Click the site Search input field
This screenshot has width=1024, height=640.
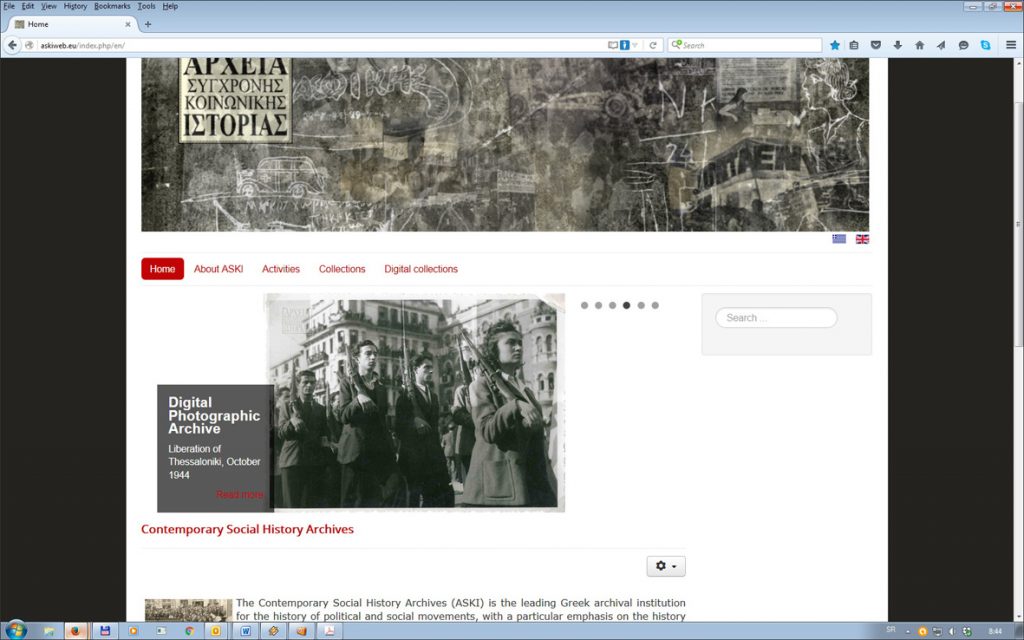776,318
